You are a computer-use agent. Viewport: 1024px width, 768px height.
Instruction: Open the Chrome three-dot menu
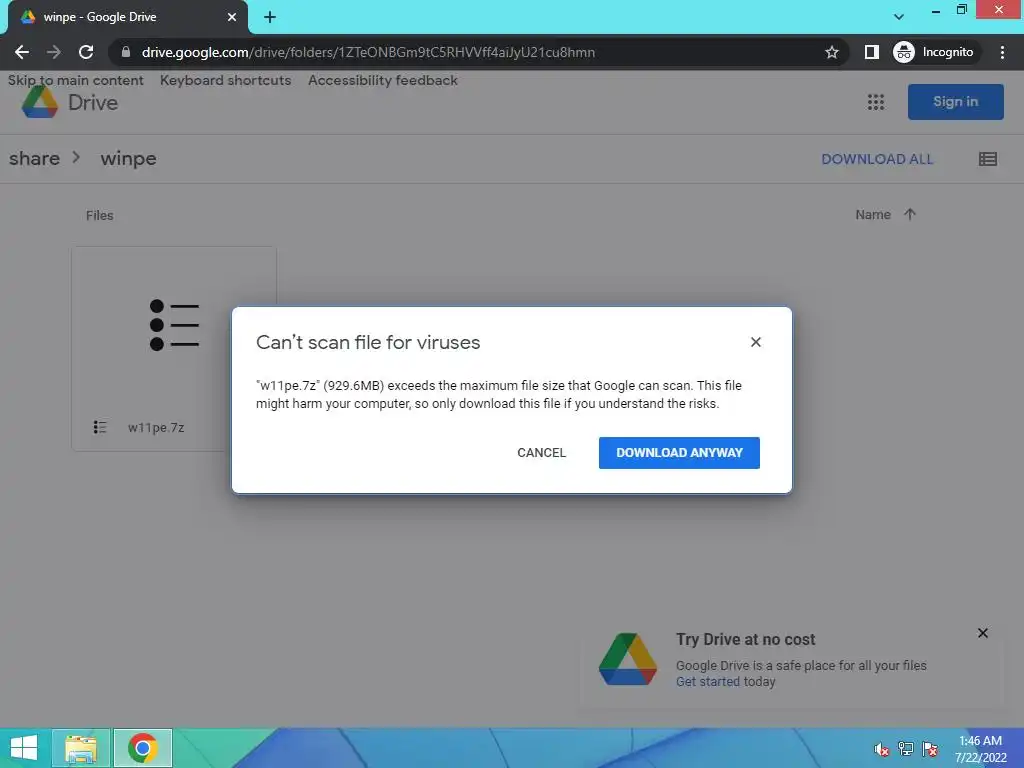[x=1002, y=52]
